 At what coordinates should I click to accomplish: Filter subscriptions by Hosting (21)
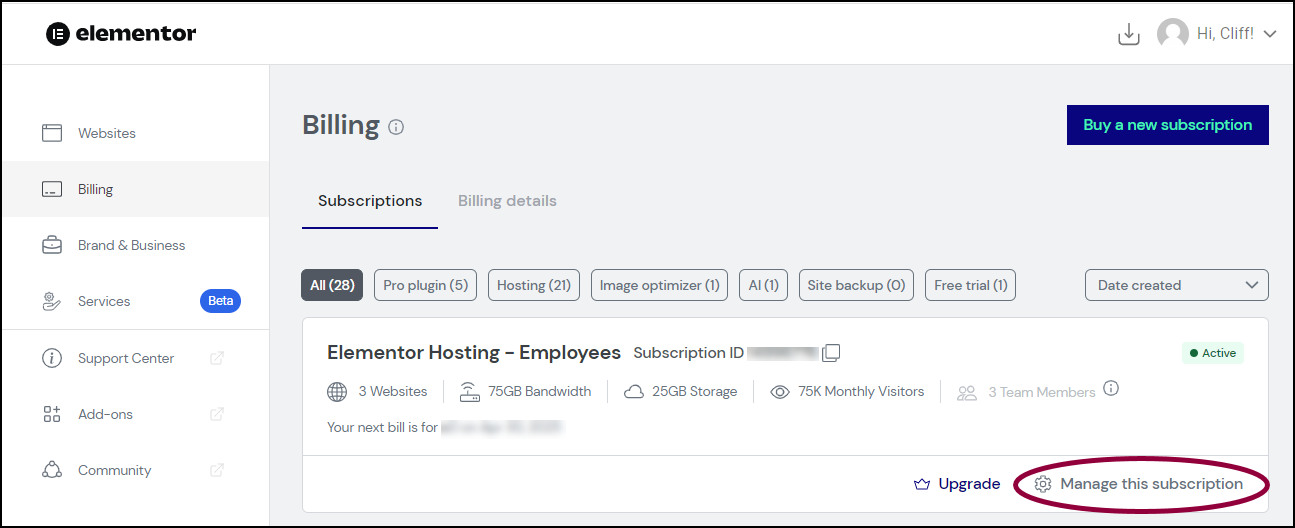point(534,285)
